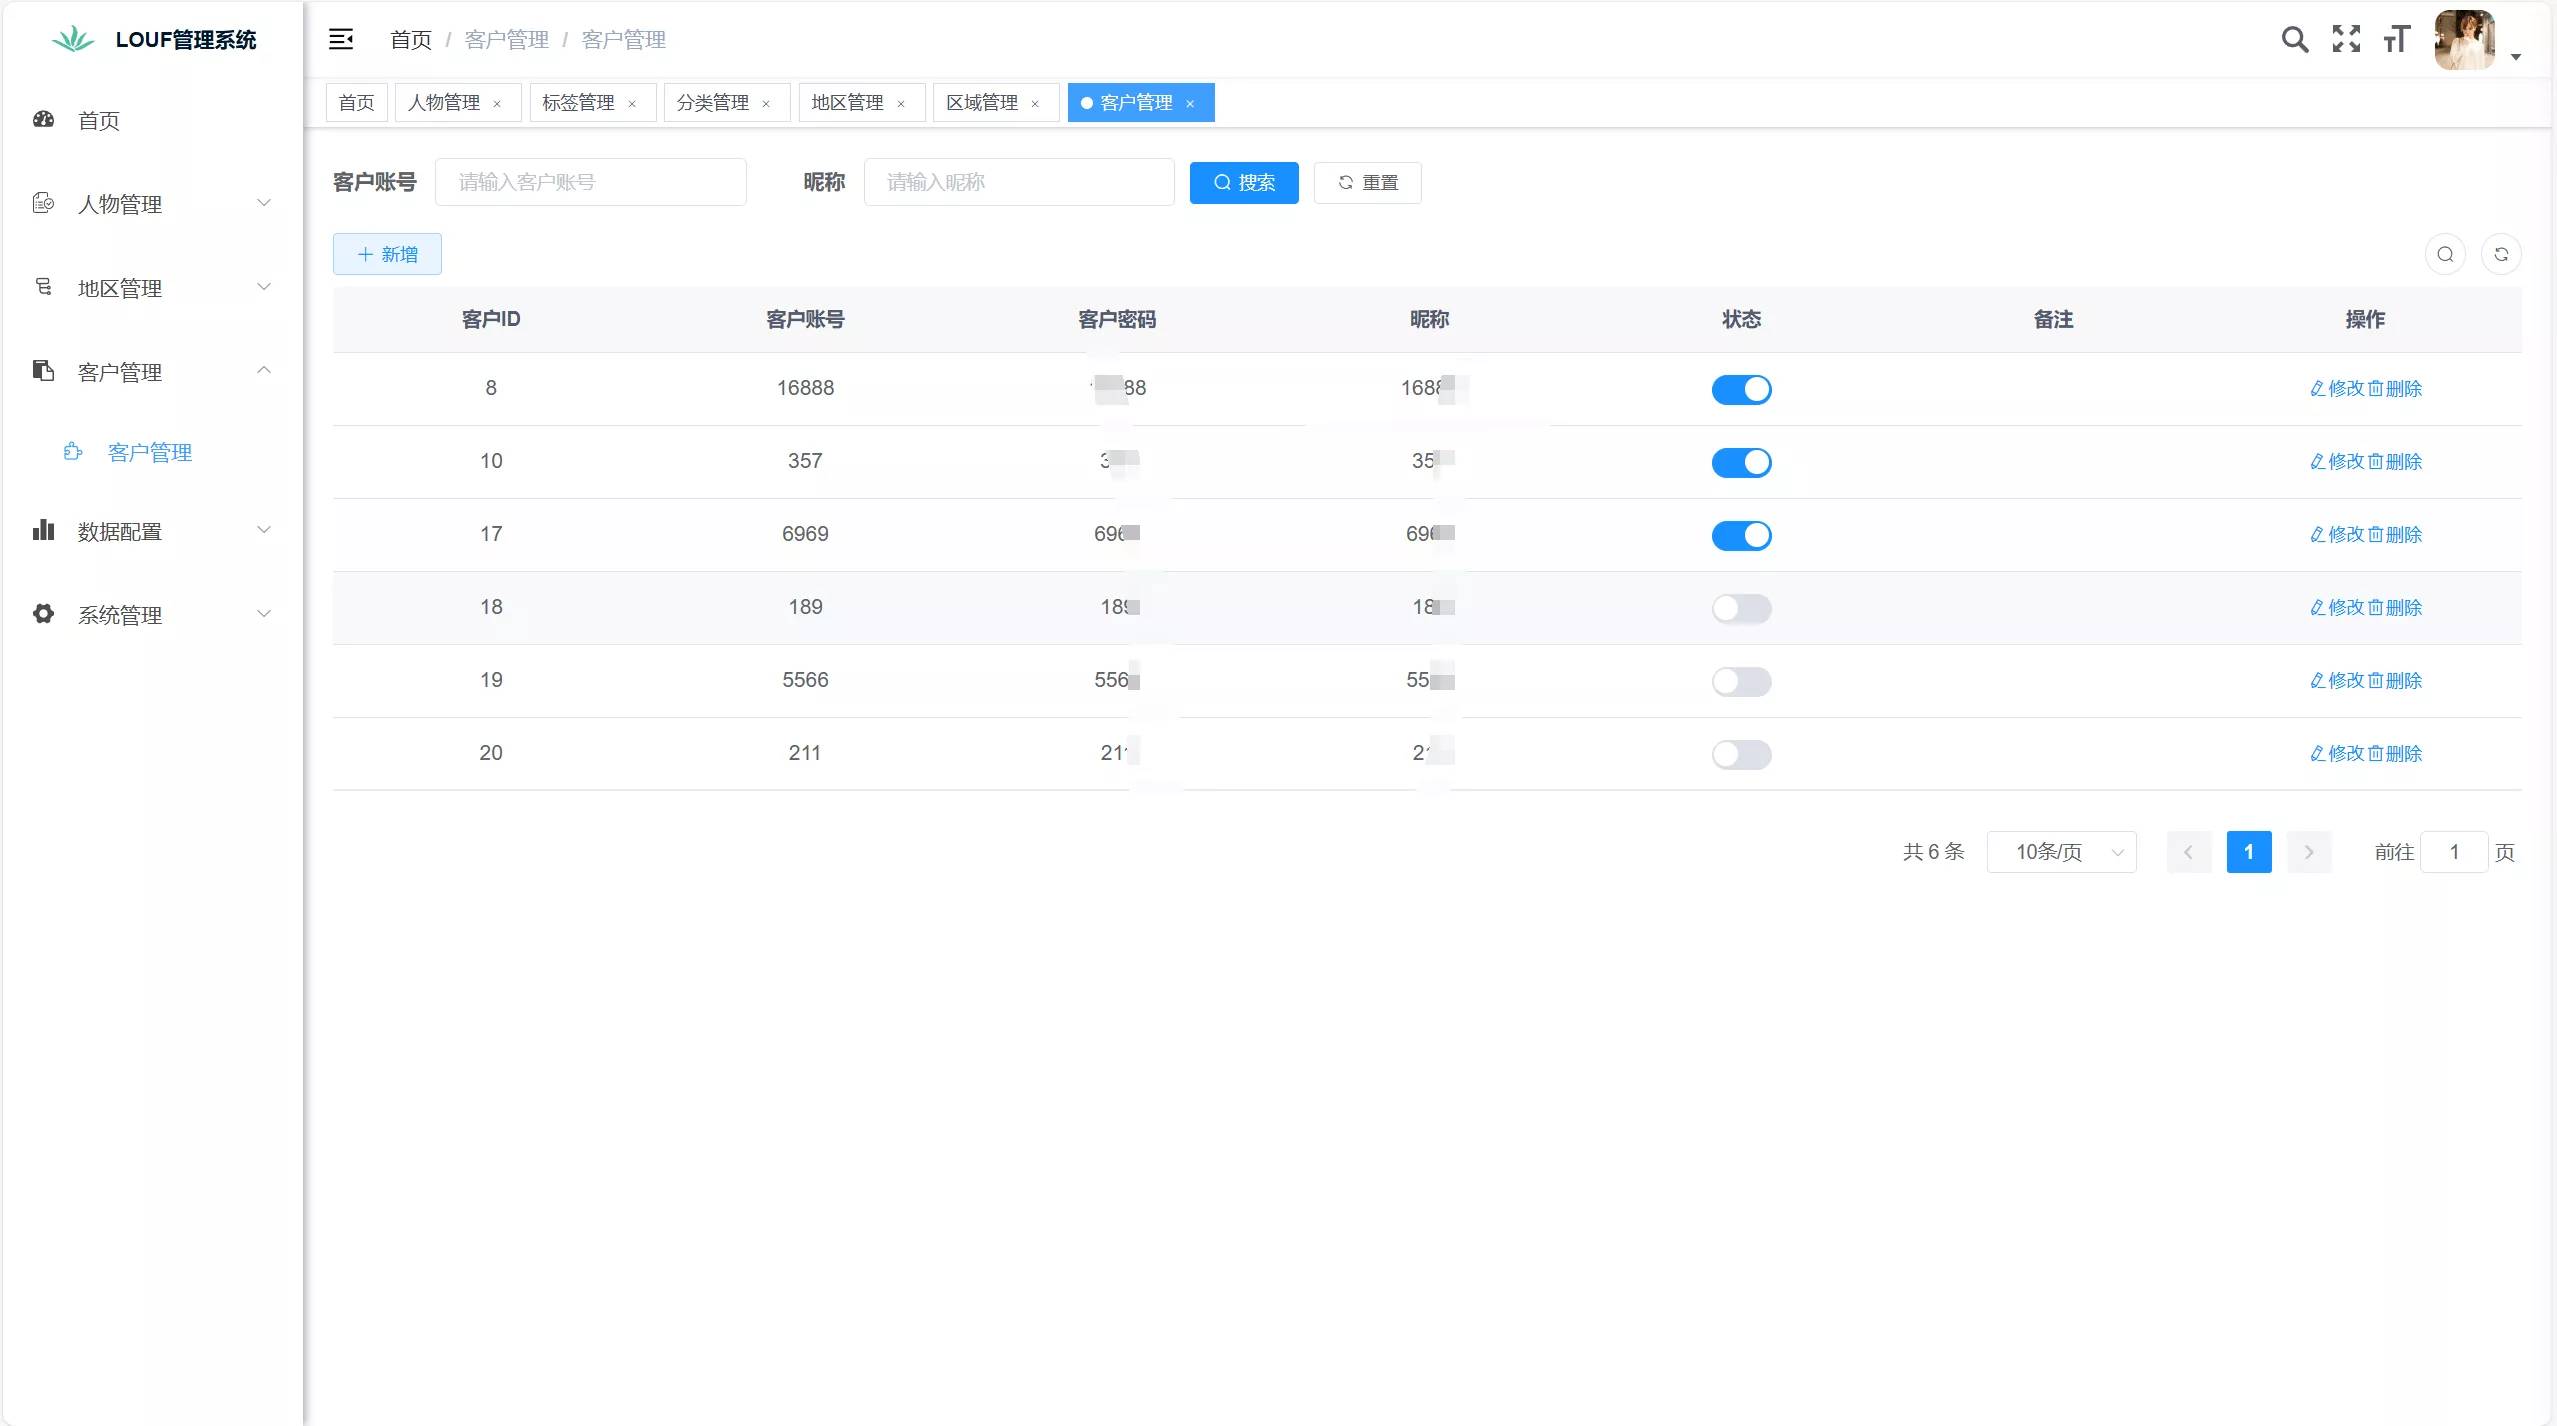Click the font size adjustment icon
The width and height of the screenshot is (2557, 1426).
click(x=2397, y=39)
